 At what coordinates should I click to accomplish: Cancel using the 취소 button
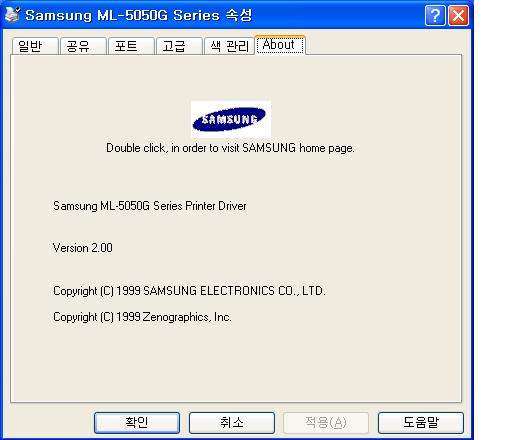point(232,423)
